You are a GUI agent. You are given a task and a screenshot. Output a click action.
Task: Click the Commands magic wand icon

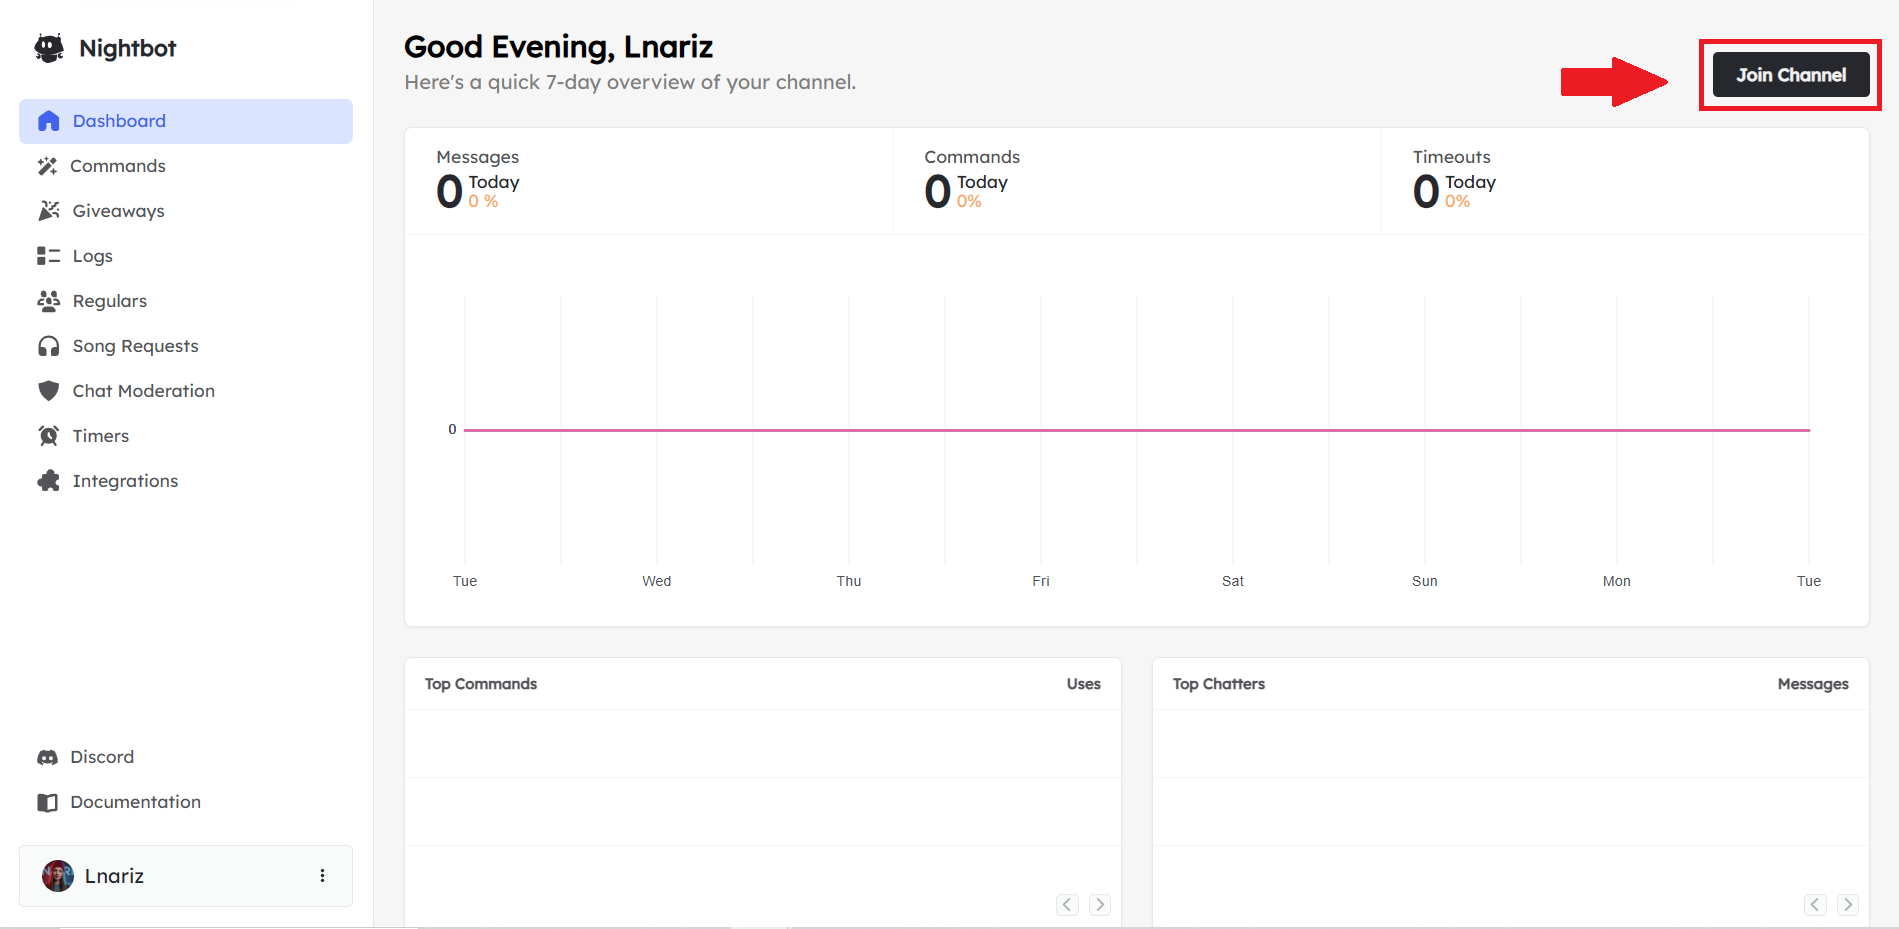47,166
